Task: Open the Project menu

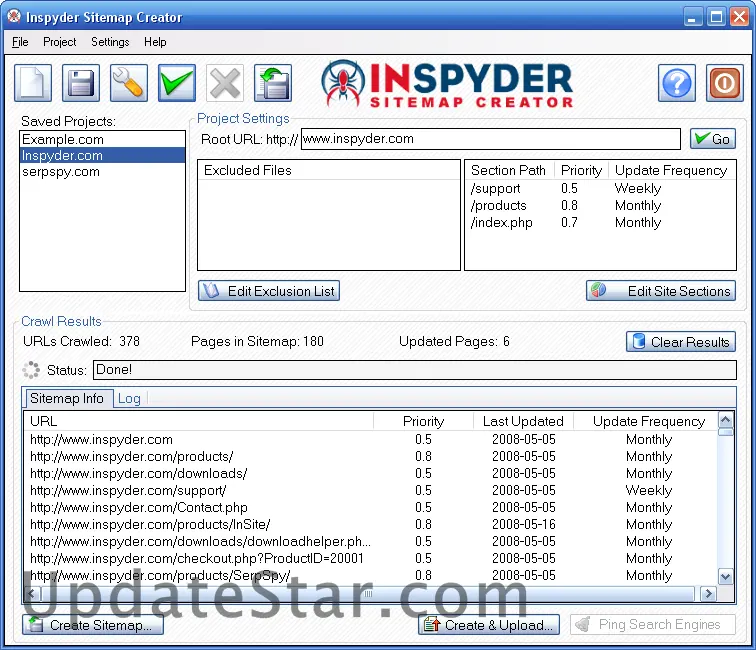Action: click(x=60, y=42)
